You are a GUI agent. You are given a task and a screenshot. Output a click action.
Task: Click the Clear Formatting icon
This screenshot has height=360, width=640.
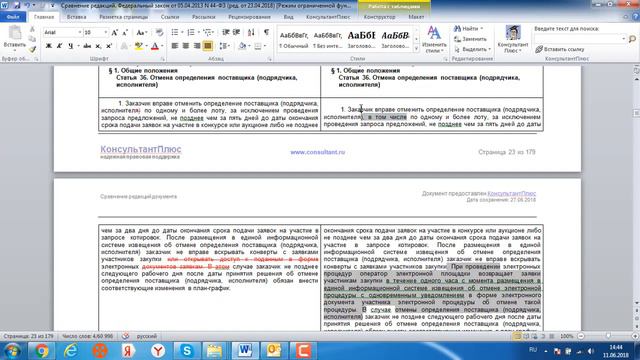pyautogui.click(x=160, y=32)
